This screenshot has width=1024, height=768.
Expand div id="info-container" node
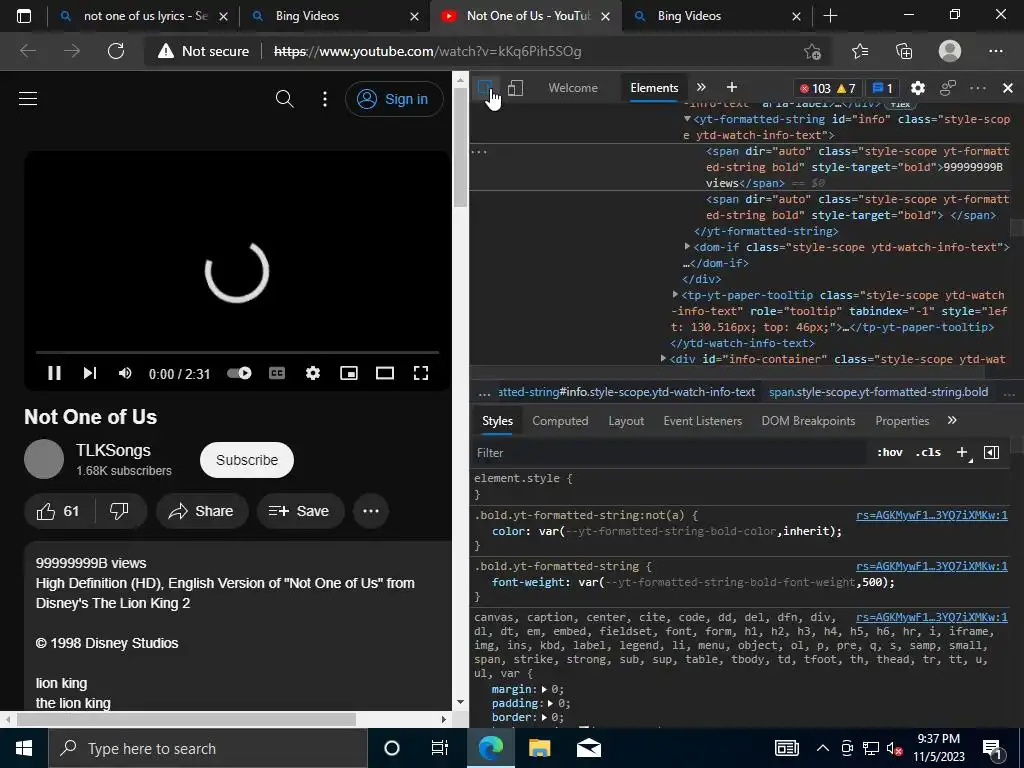pos(664,358)
